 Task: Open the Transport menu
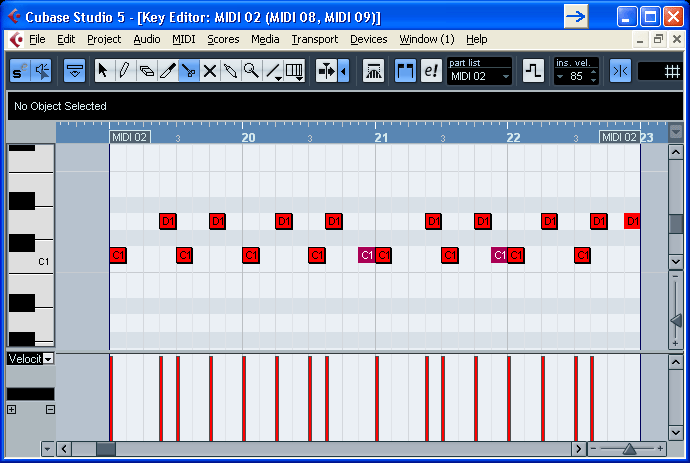(x=315, y=39)
